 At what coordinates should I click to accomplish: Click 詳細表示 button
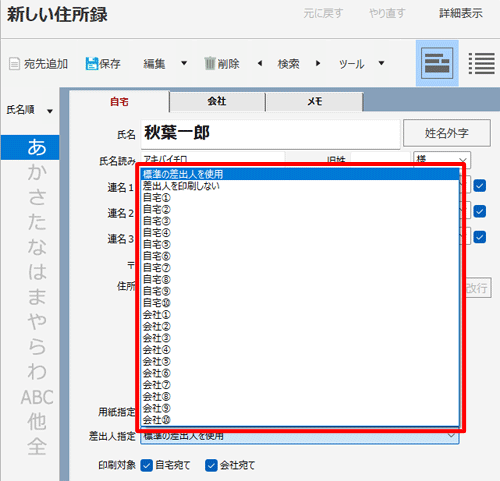[461, 13]
